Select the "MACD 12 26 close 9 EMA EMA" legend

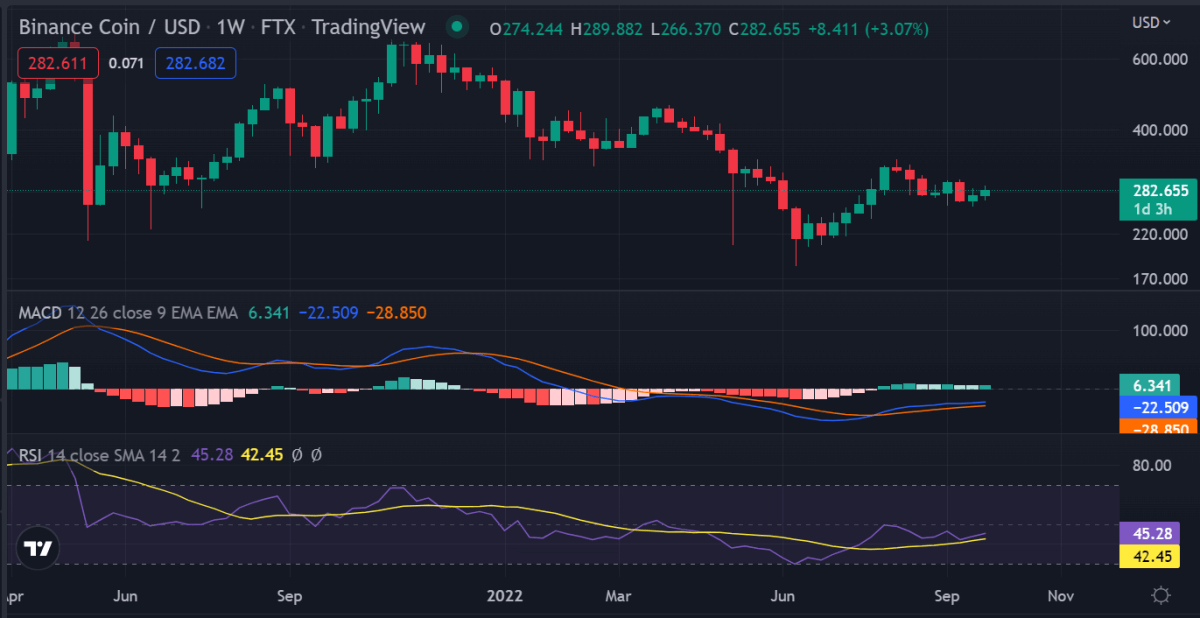(x=128, y=313)
